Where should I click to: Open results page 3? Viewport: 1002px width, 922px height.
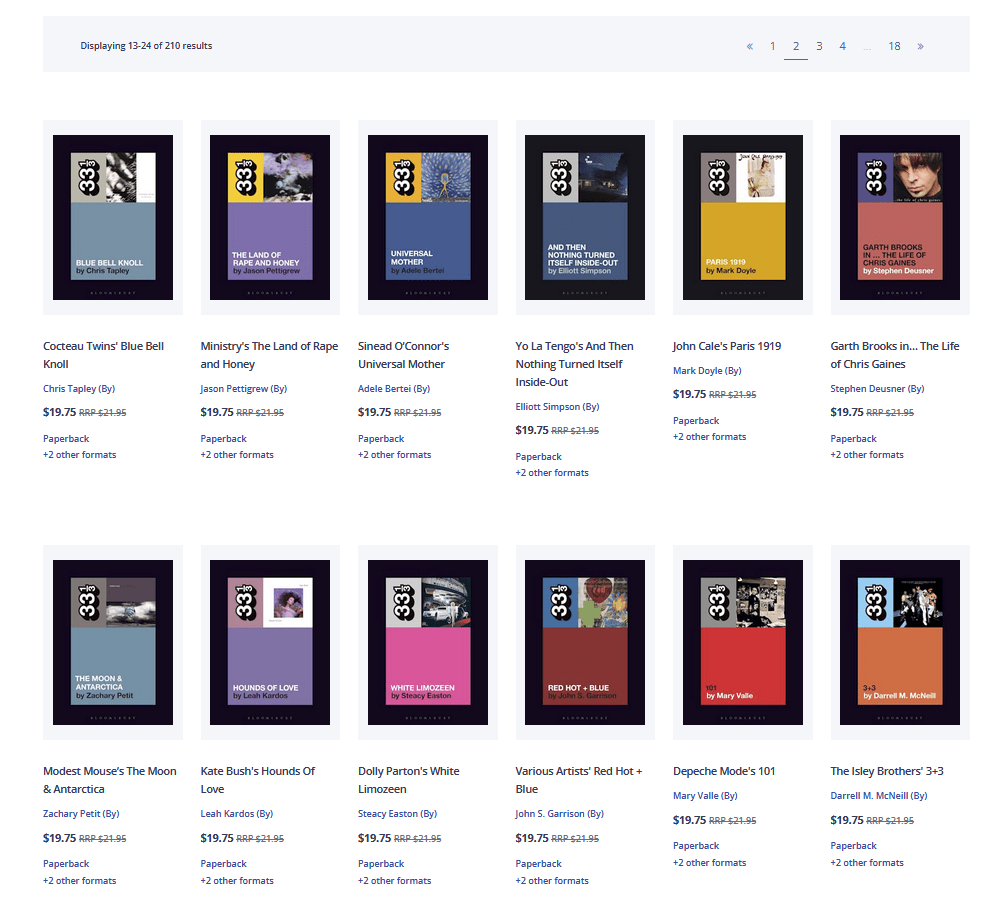[819, 46]
